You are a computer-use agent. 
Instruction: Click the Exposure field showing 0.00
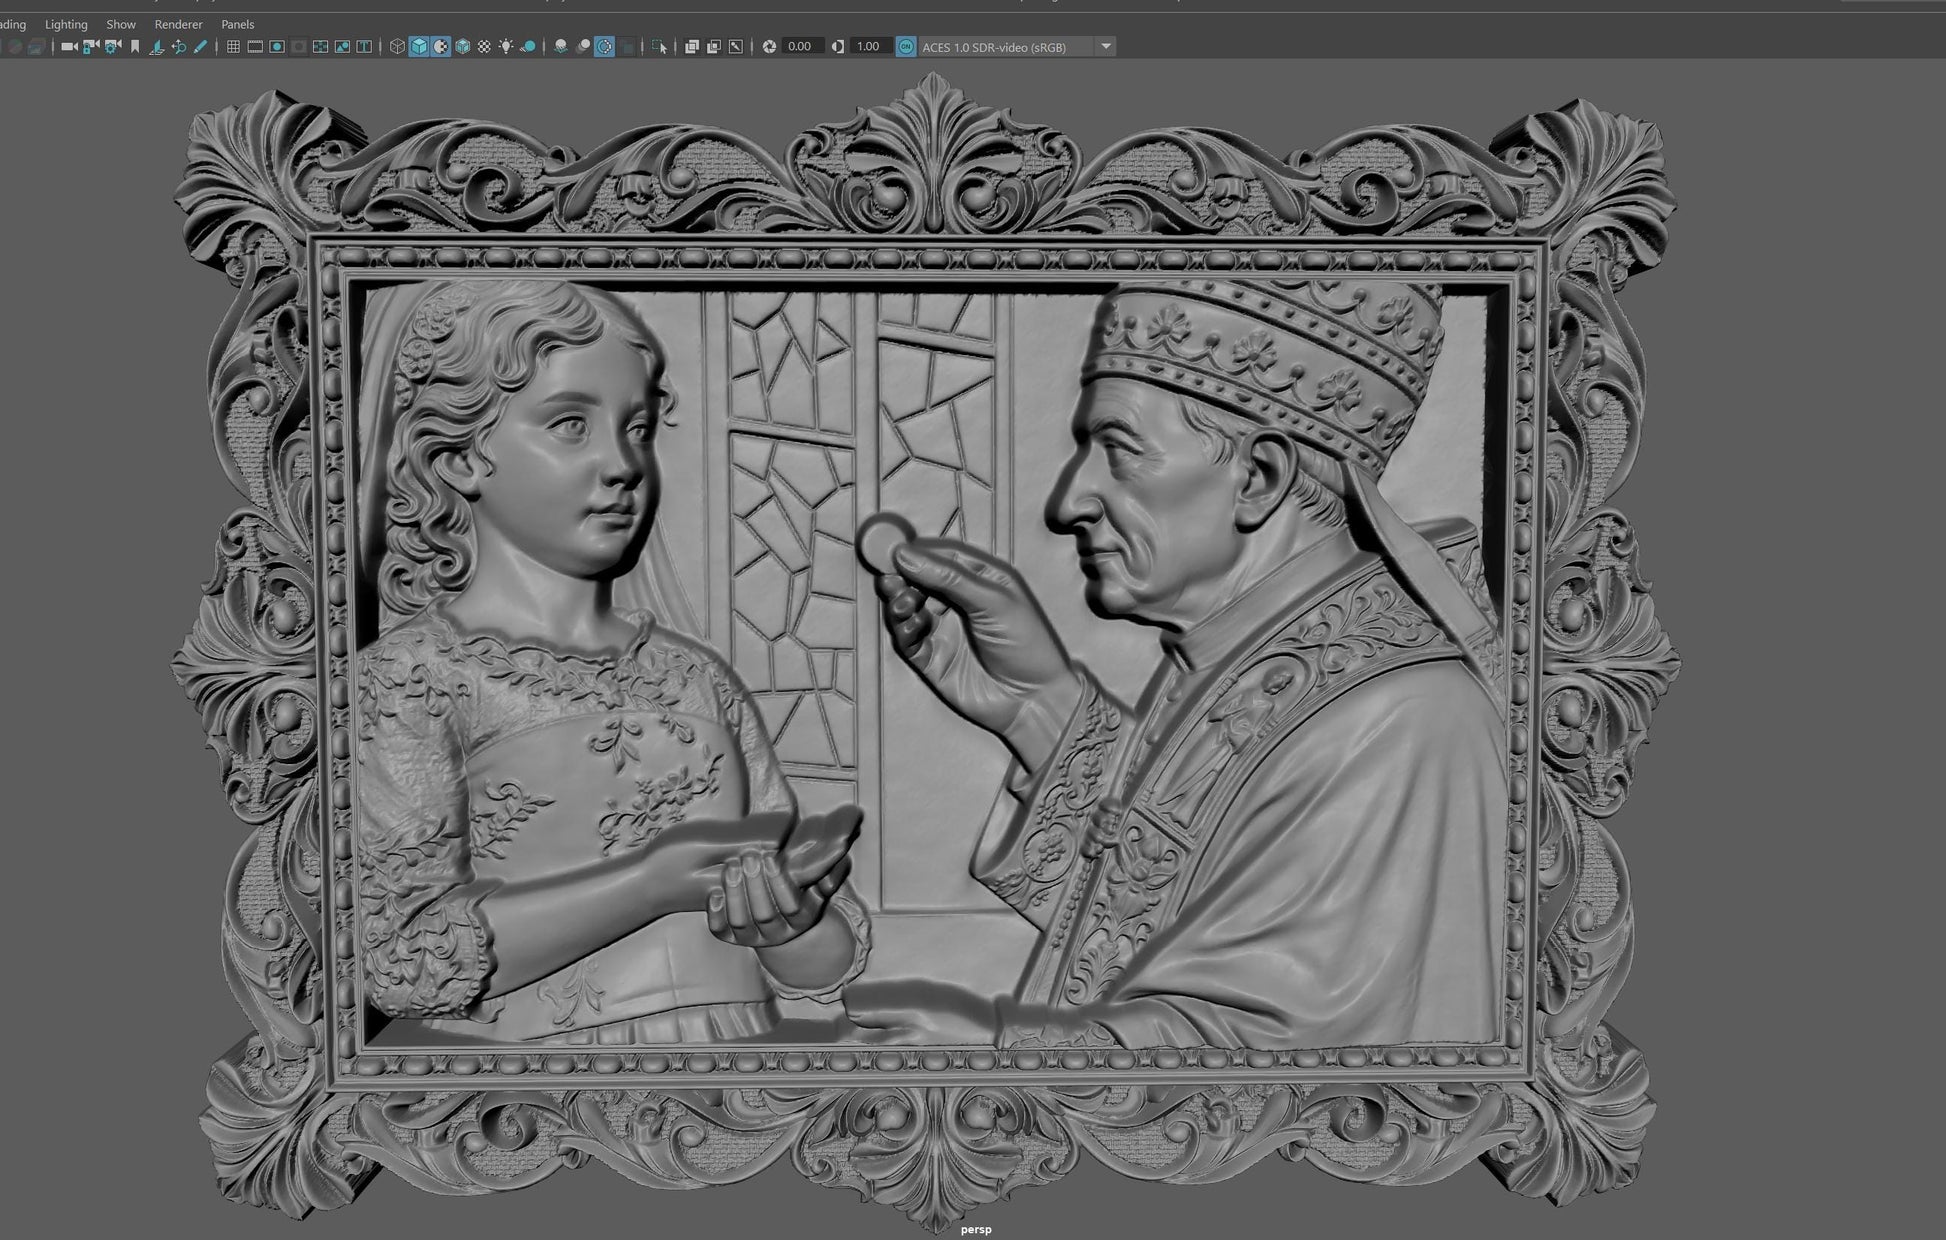tap(802, 46)
